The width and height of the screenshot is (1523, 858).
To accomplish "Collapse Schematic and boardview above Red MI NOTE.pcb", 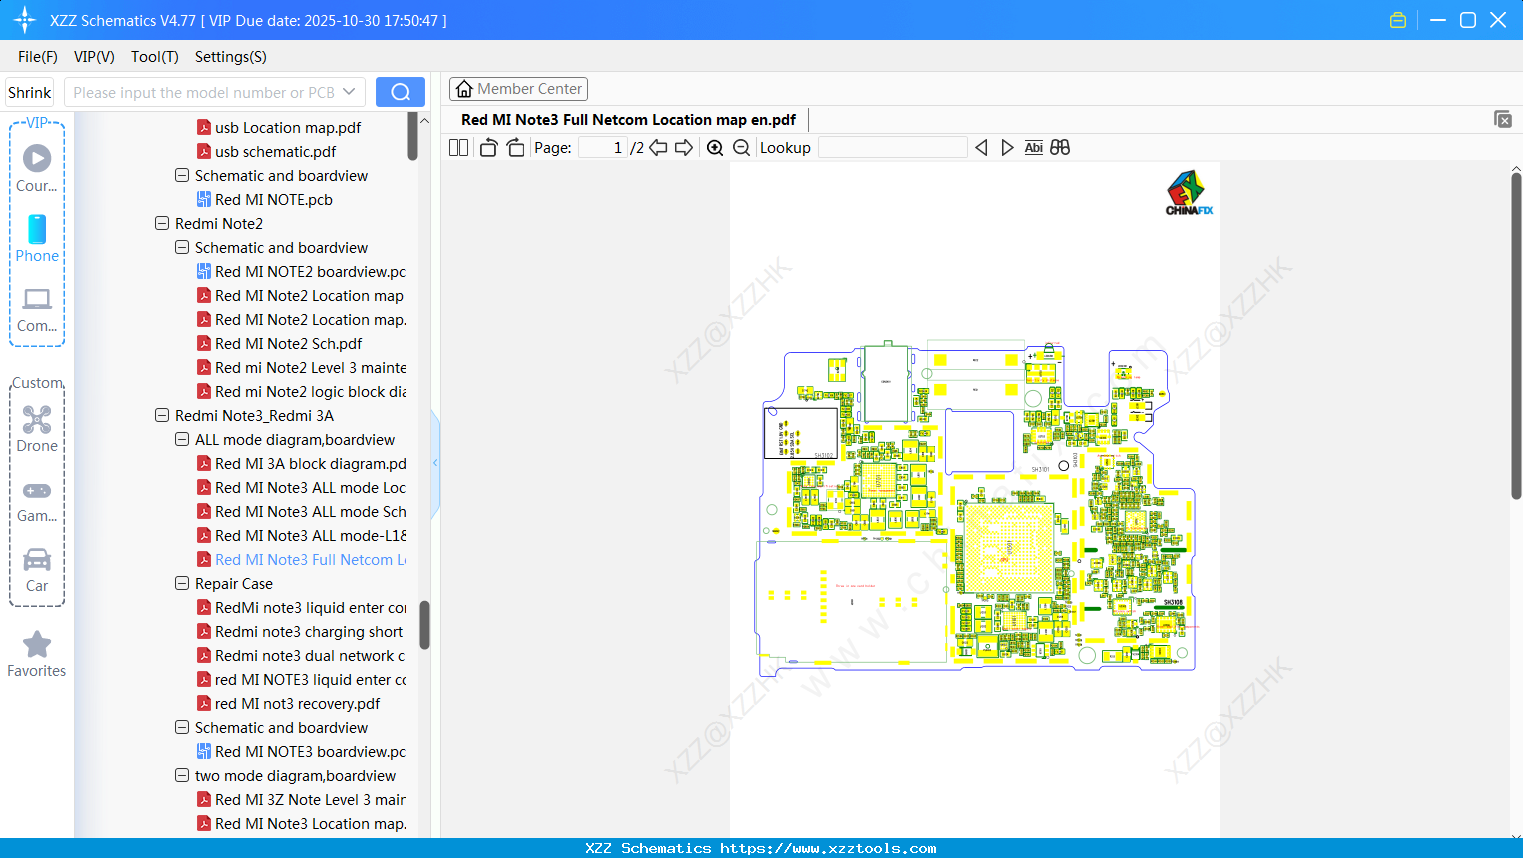I will coord(182,176).
